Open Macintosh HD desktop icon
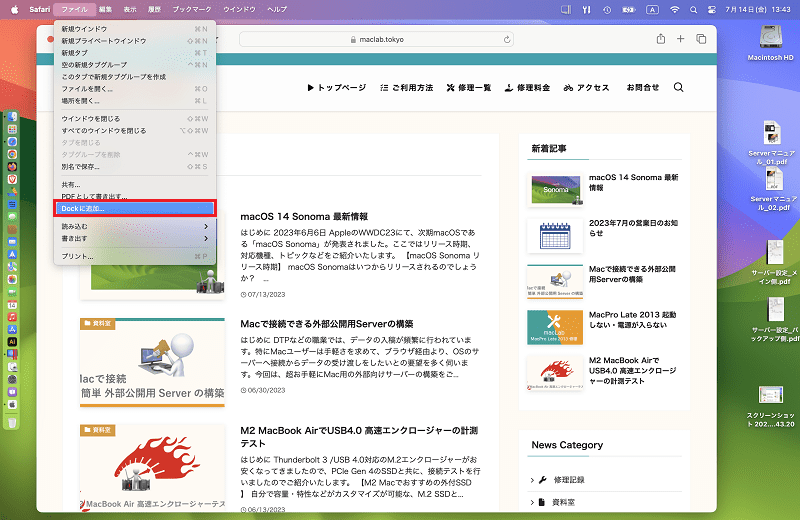This screenshot has width=800, height=520. pyautogui.click(x=770, y=43)
